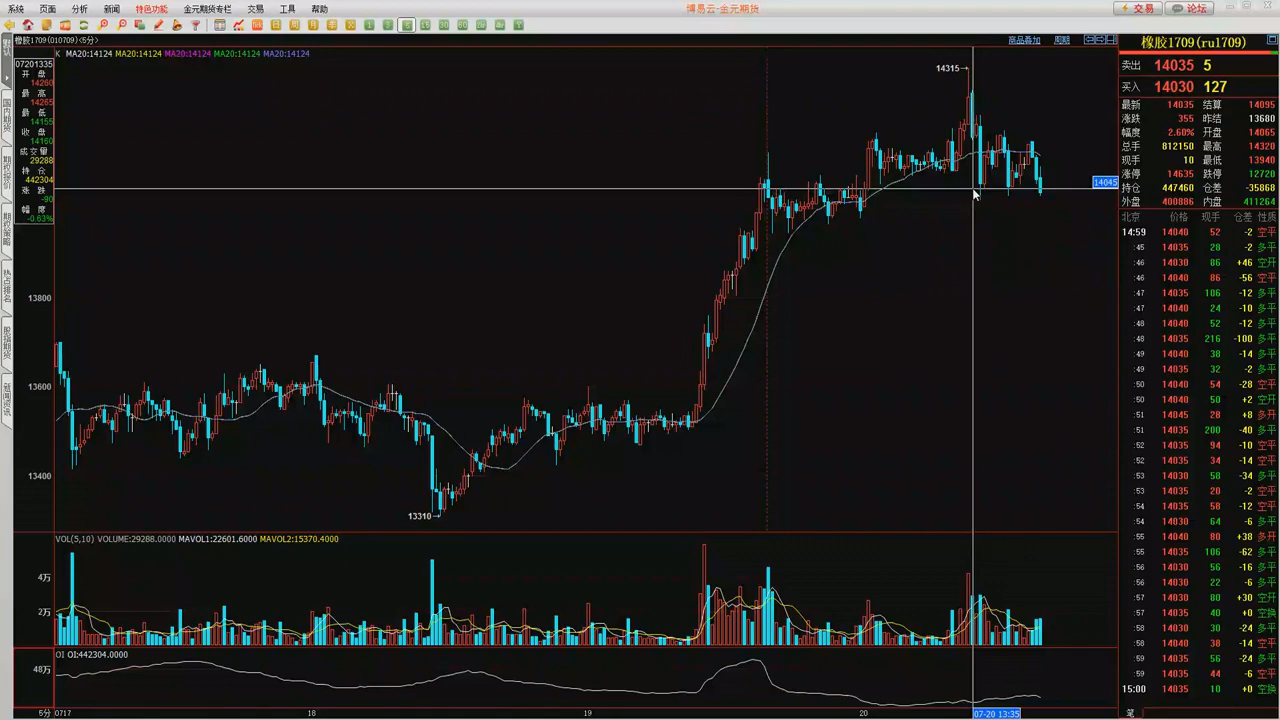Image resolution: width=1280 pixels, height=720 pixels.
Task: Switch to the line chart icon
Action: tap(239, 25)
